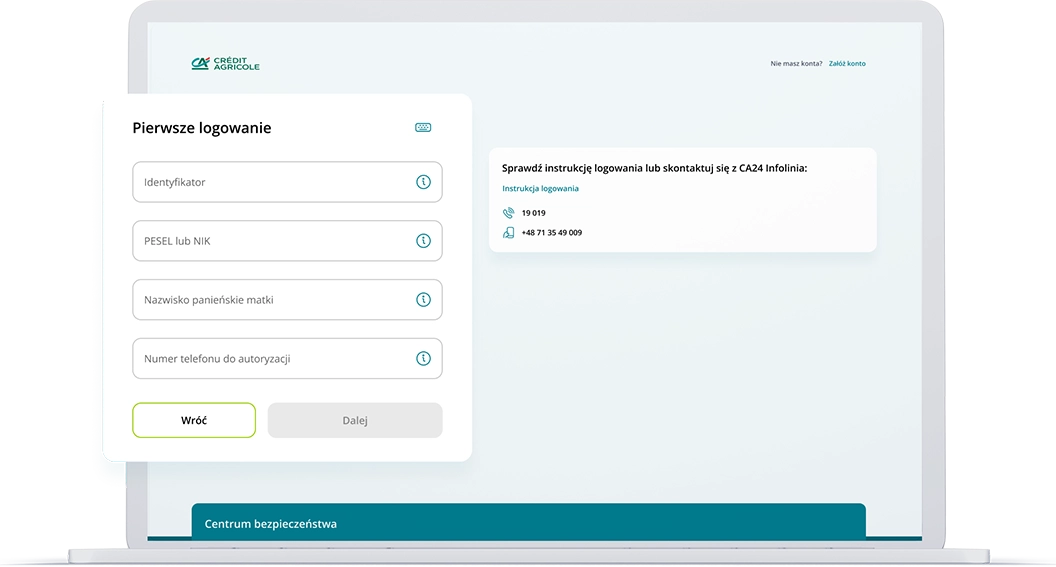1056x567 pixels.
Task: Open info for Nazwisko panieńskie matki
Action: (x=423, y=300)
